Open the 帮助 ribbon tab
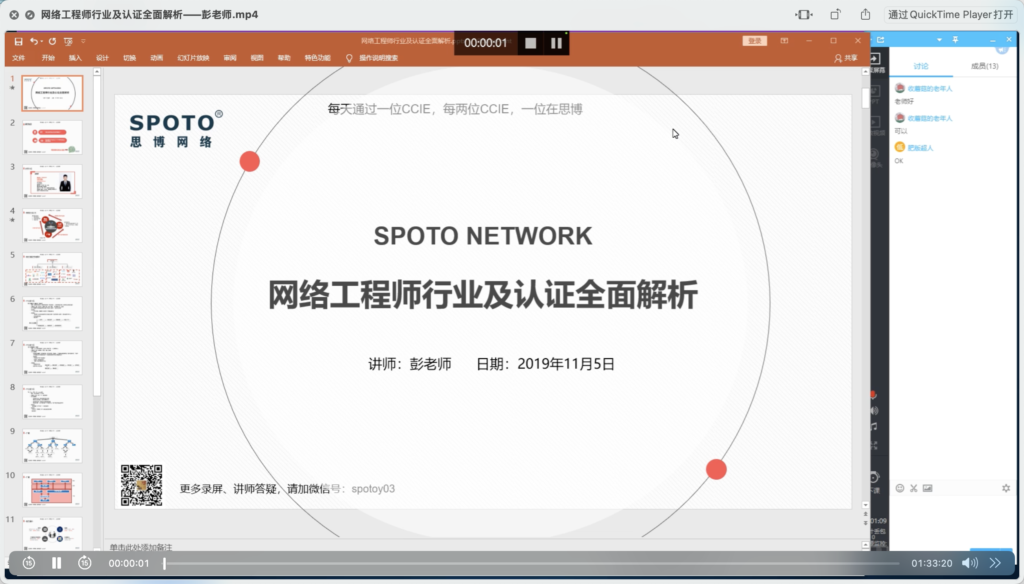This screenshot has height=584, width=1024. [284, 58]
